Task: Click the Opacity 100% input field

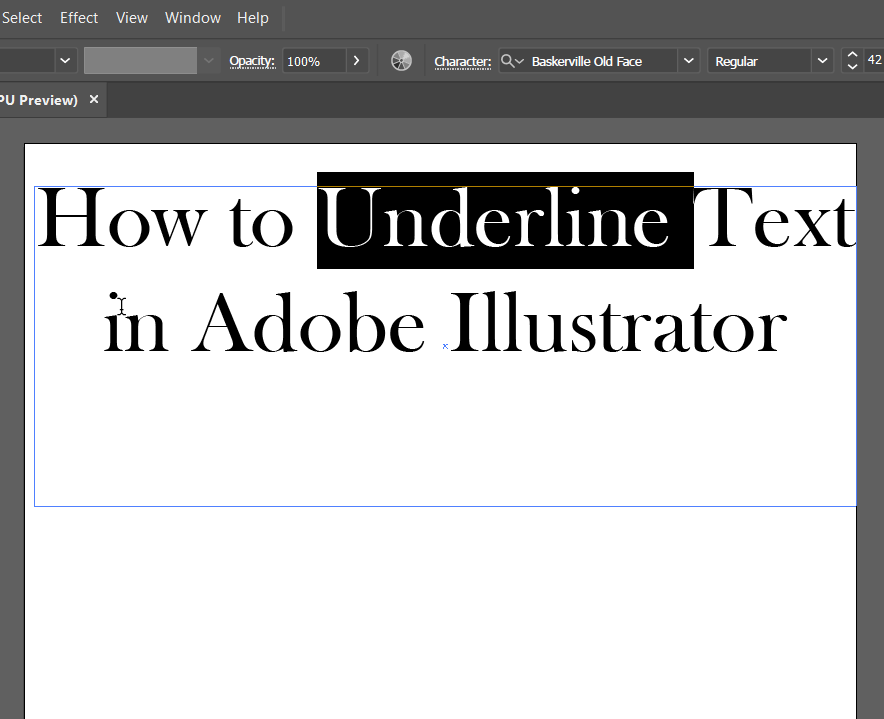Action: (x=314, y=61)
